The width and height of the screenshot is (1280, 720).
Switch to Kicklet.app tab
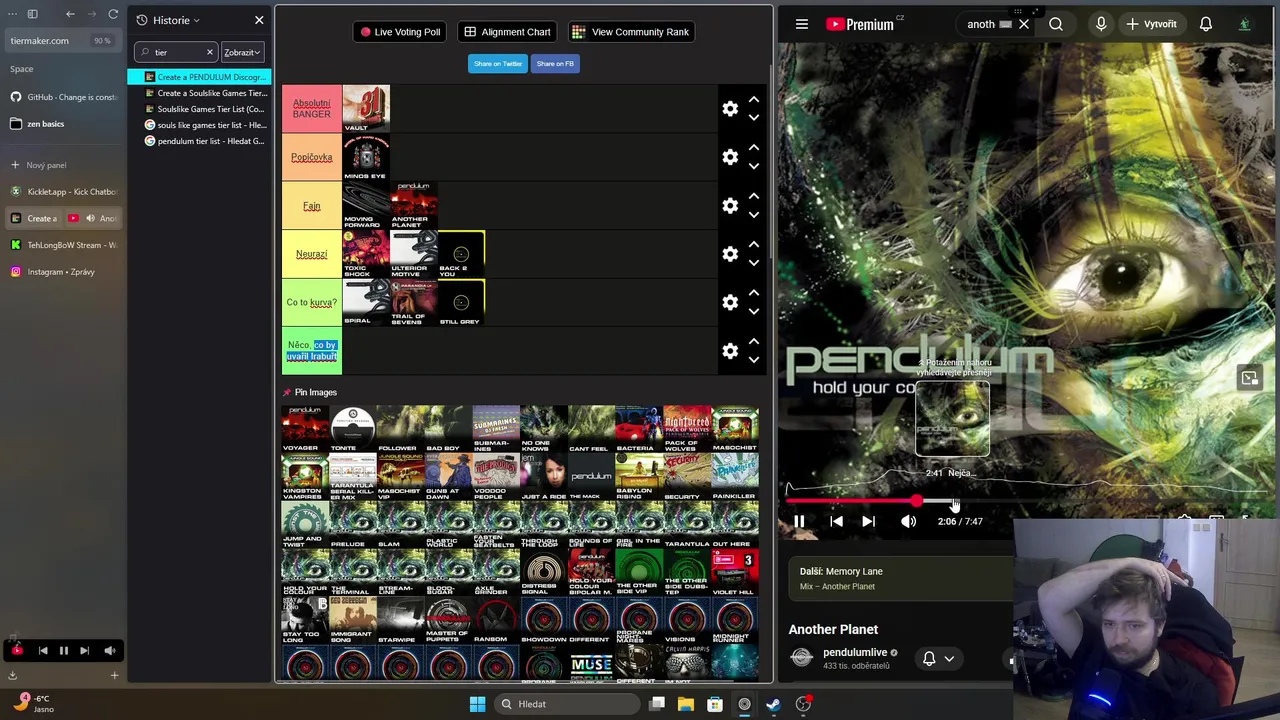[x=63, y=191]
